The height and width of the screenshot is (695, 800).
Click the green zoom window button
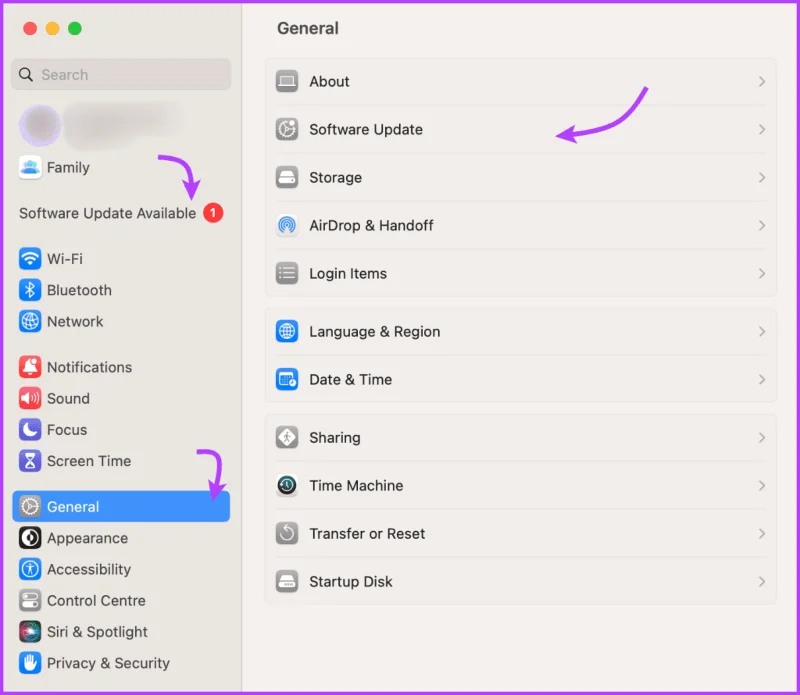(75, 29)
